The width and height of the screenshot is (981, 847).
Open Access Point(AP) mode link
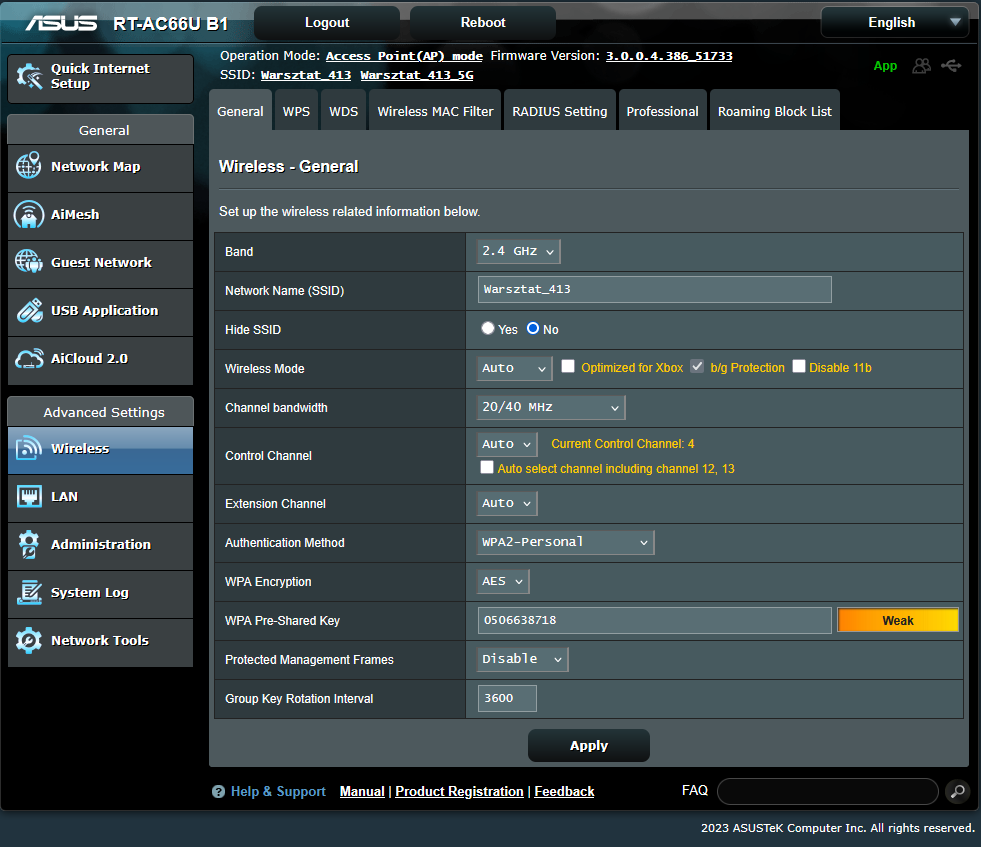[x=404, y=56]
